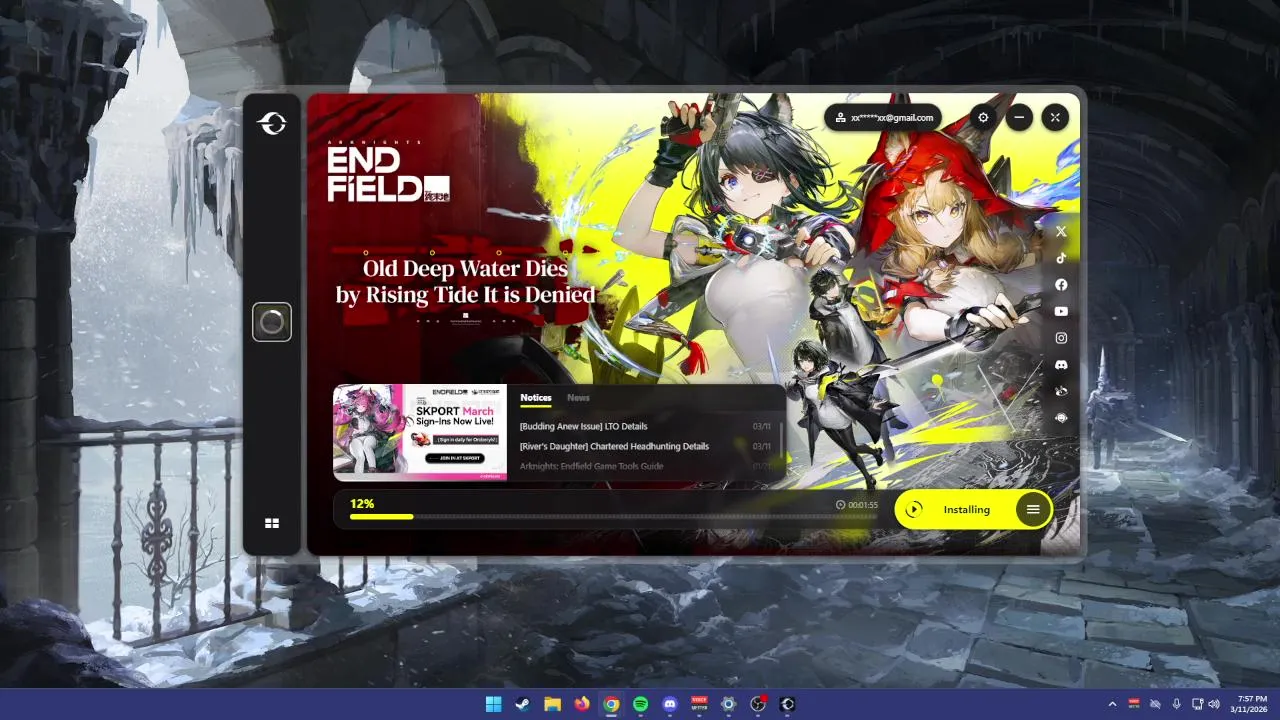Viewport: 1280px width, 720px height.
Task: Open Spotify from the taskbar
Action: coord(640,704)
